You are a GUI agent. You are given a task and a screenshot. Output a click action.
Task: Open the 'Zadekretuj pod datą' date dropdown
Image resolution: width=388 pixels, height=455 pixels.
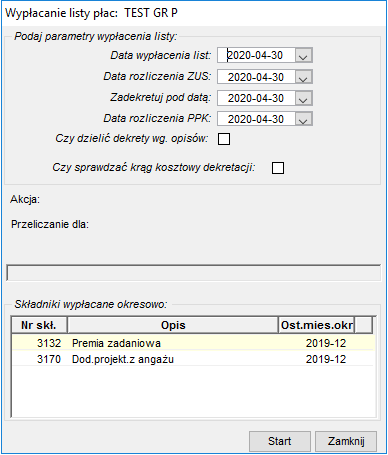pos(303,98)
